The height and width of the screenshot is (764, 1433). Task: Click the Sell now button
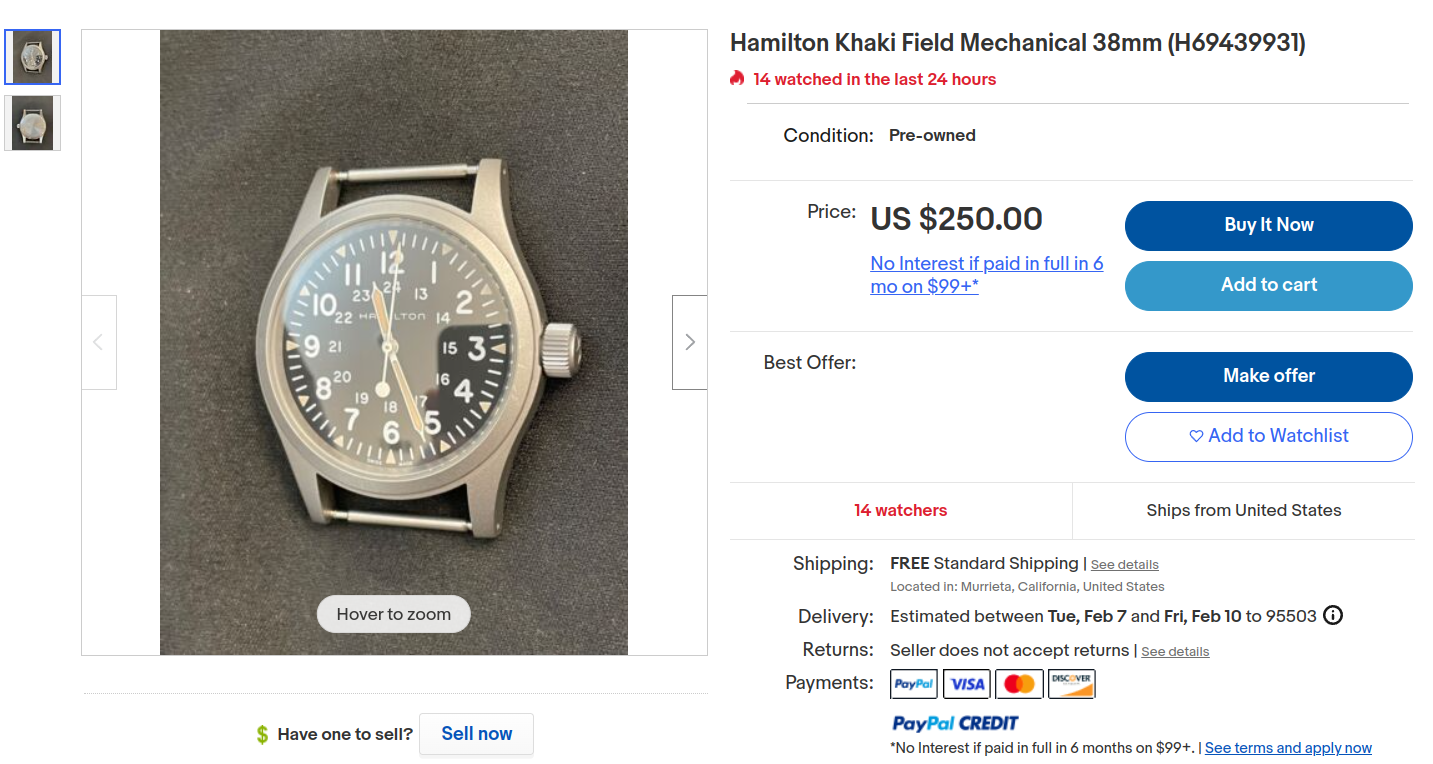pyautogui.click(x=476, y=734)
